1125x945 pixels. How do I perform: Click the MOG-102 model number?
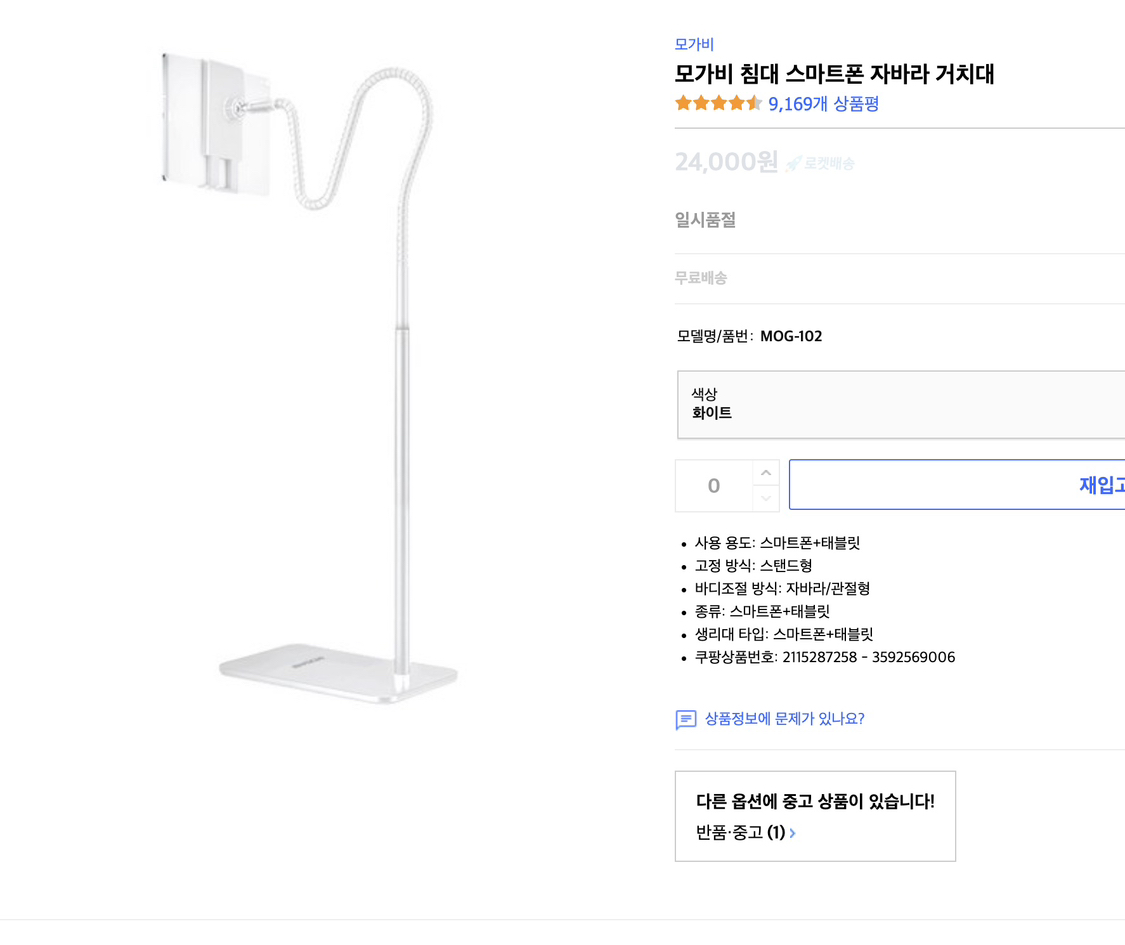[x=791, y=336]
